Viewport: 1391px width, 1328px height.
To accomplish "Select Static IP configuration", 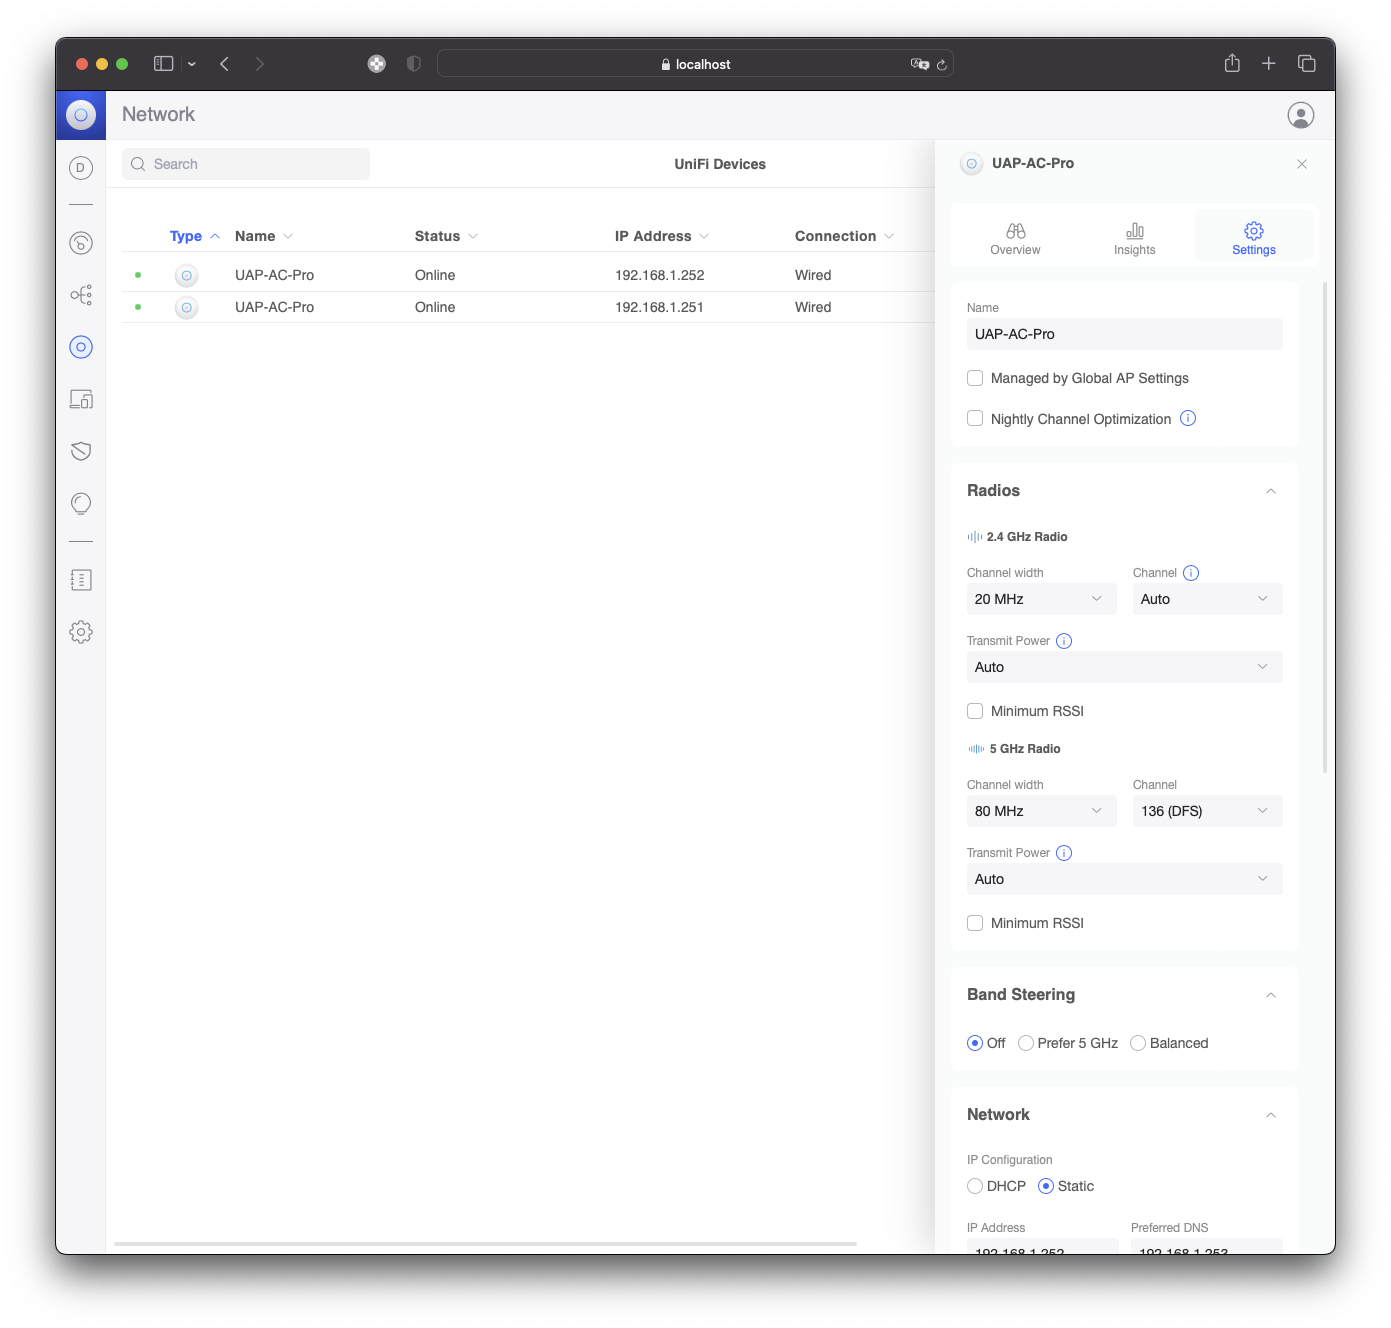I will point(1046,1186).
